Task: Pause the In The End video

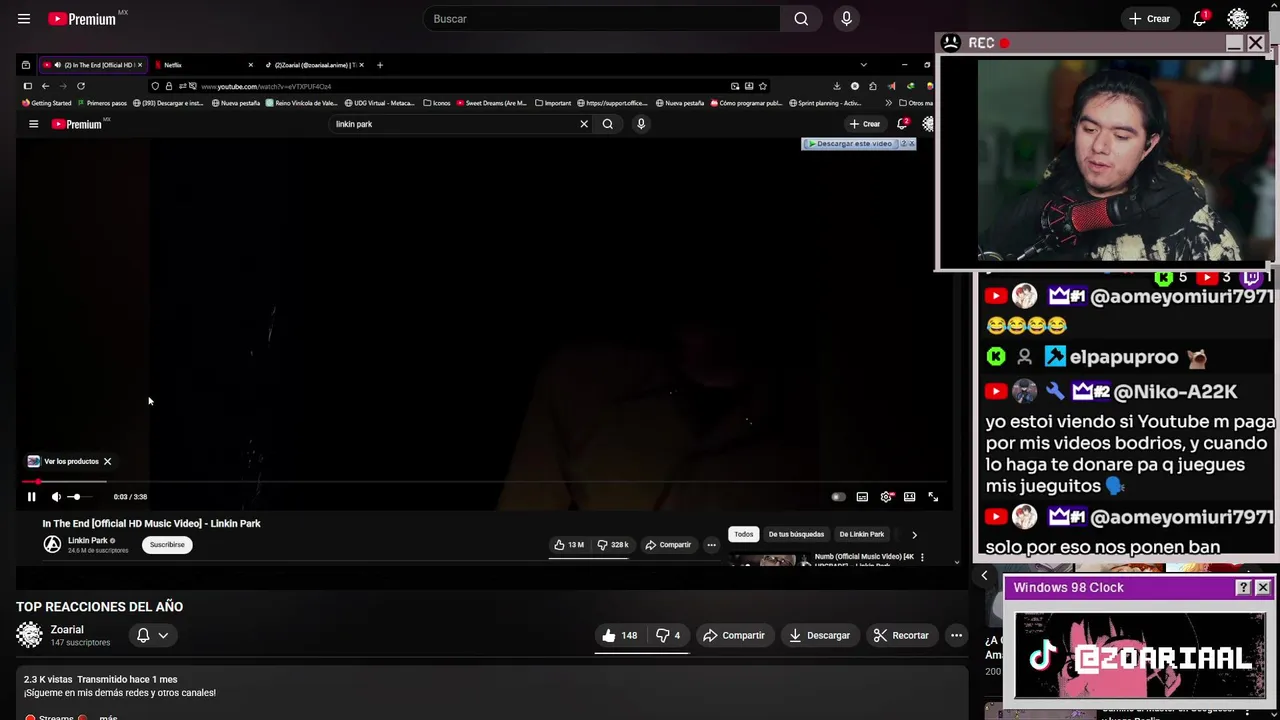Action: pyautogui.click(x=31, y=497)
